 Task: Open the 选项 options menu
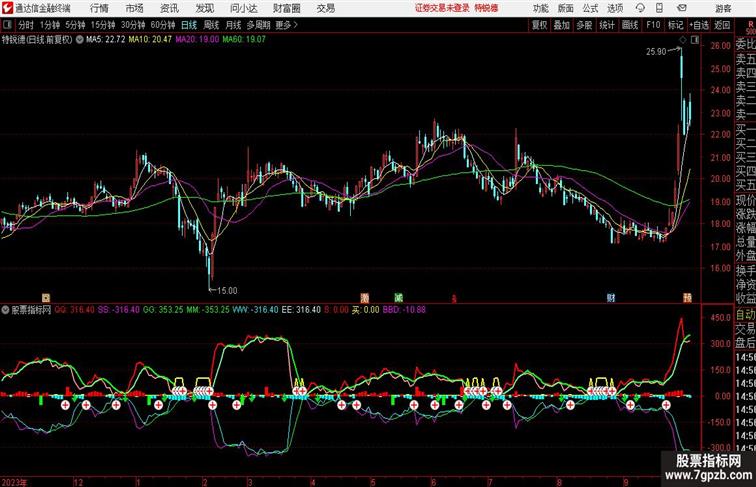pos(615,8)
